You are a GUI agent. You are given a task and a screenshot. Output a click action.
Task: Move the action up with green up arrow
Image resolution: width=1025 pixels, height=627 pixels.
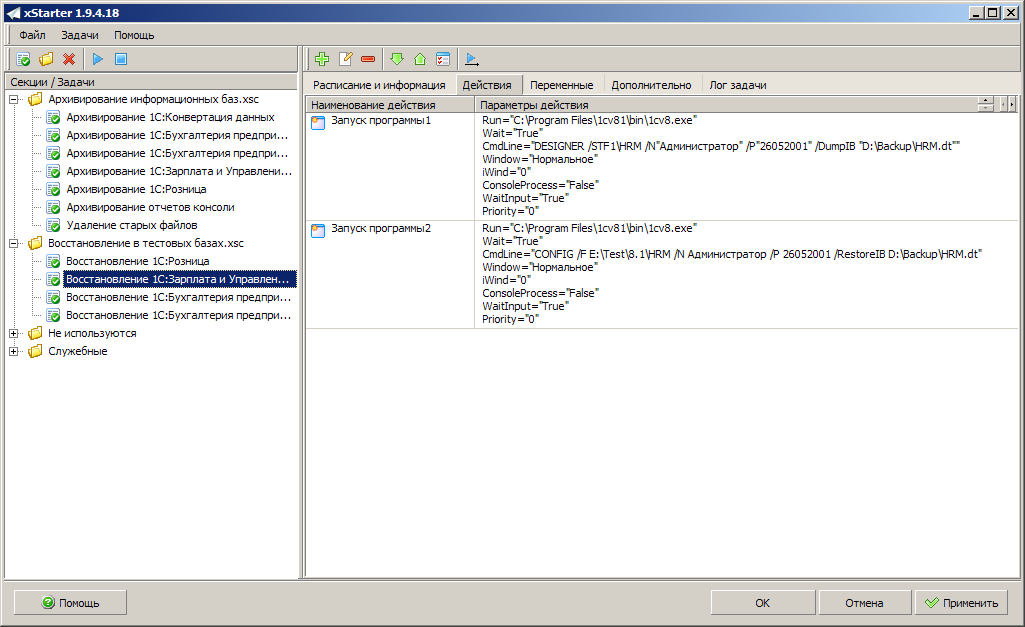tap(420, 59)
